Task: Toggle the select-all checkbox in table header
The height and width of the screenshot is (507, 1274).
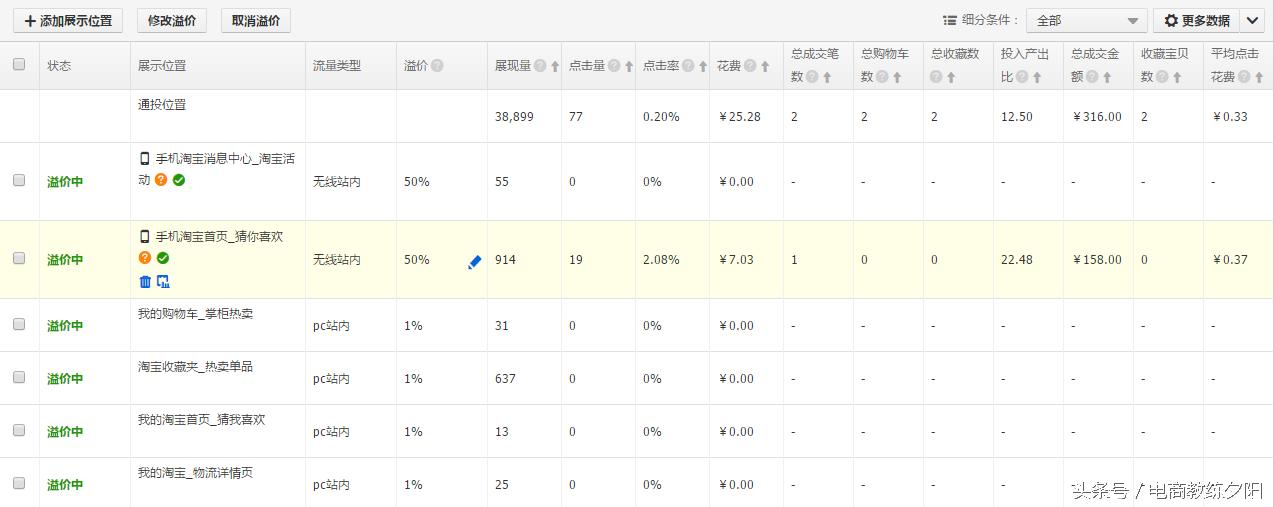Action: pyautogui.click(x=19, y=65)
